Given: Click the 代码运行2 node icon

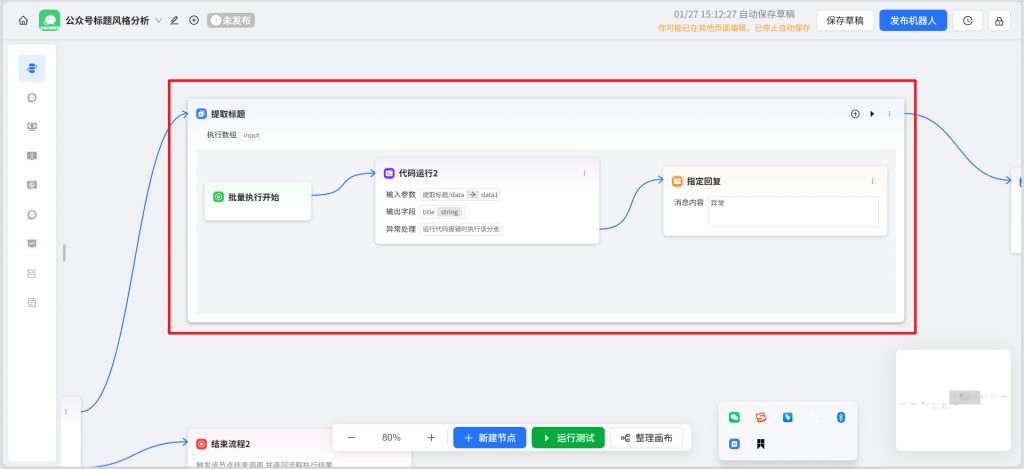Looking at the screenshot, I should tap(389, 173).
